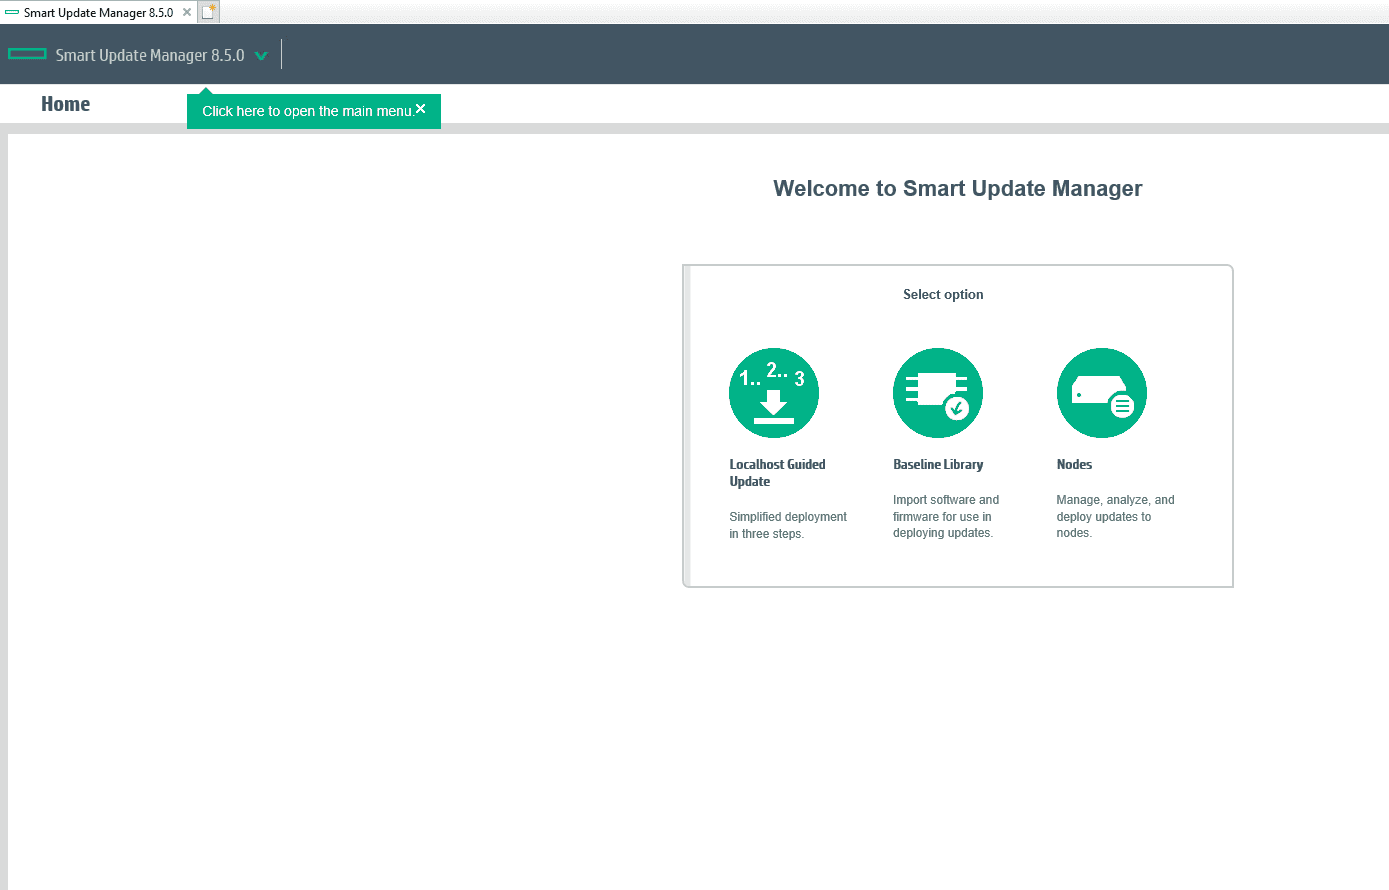This screenshot has width=1389, height=890.
Task: Open the Localhost Guided Update text link
Action: [777, 472]
